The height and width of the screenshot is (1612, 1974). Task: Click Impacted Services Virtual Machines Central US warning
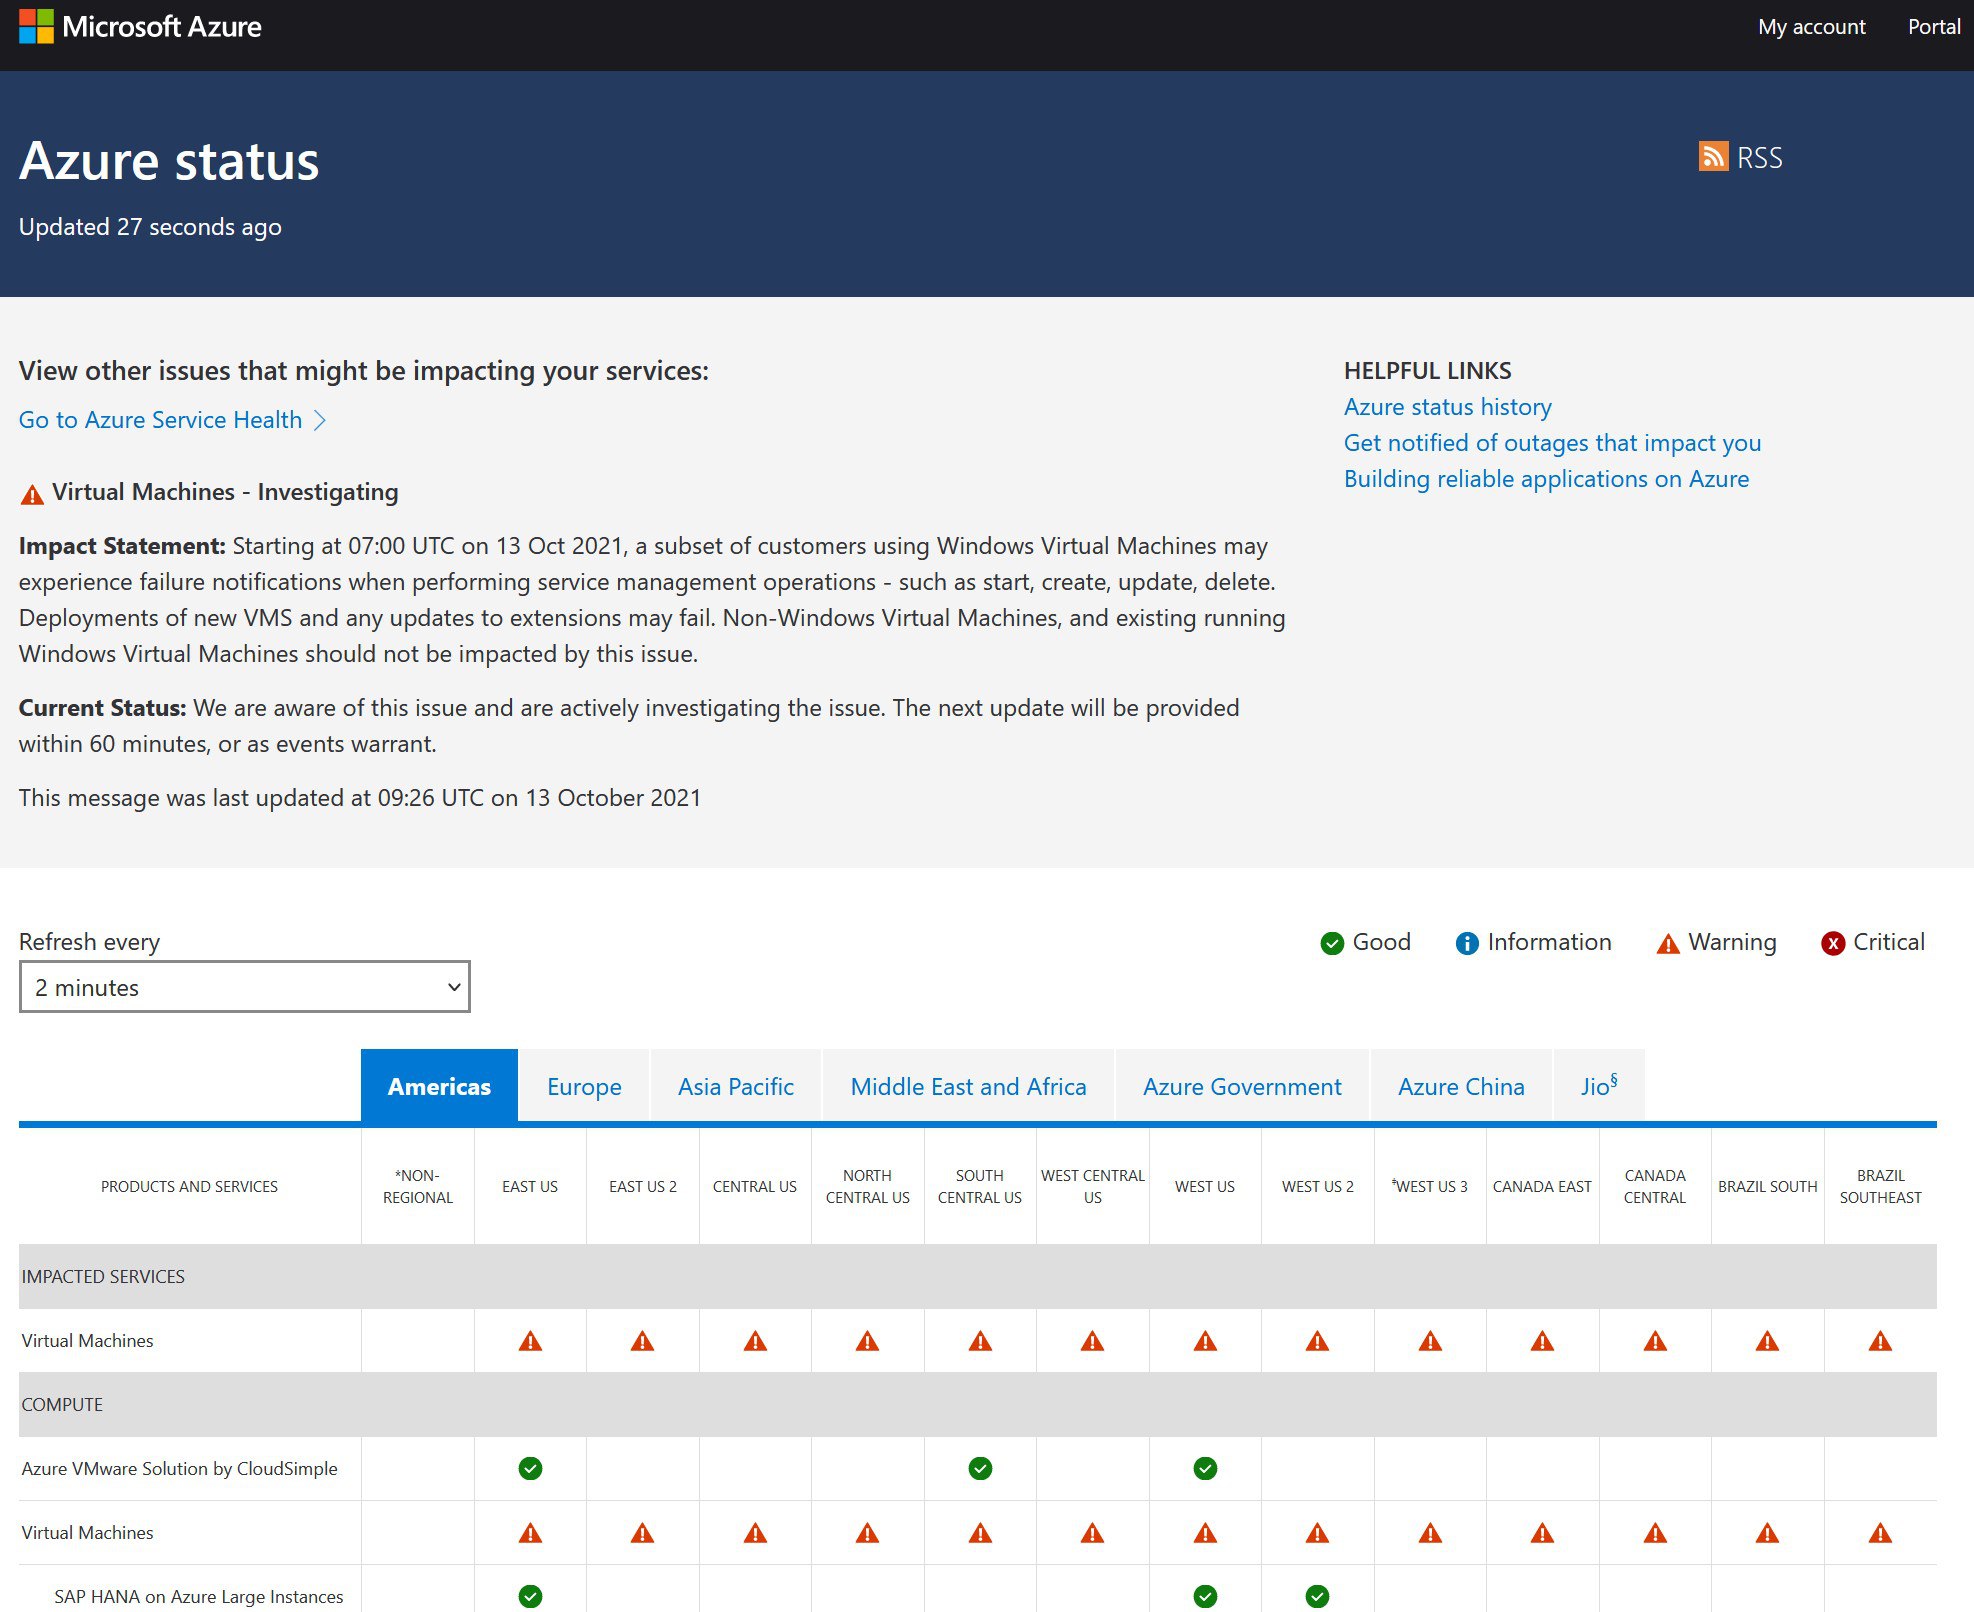coord(755,1341)
